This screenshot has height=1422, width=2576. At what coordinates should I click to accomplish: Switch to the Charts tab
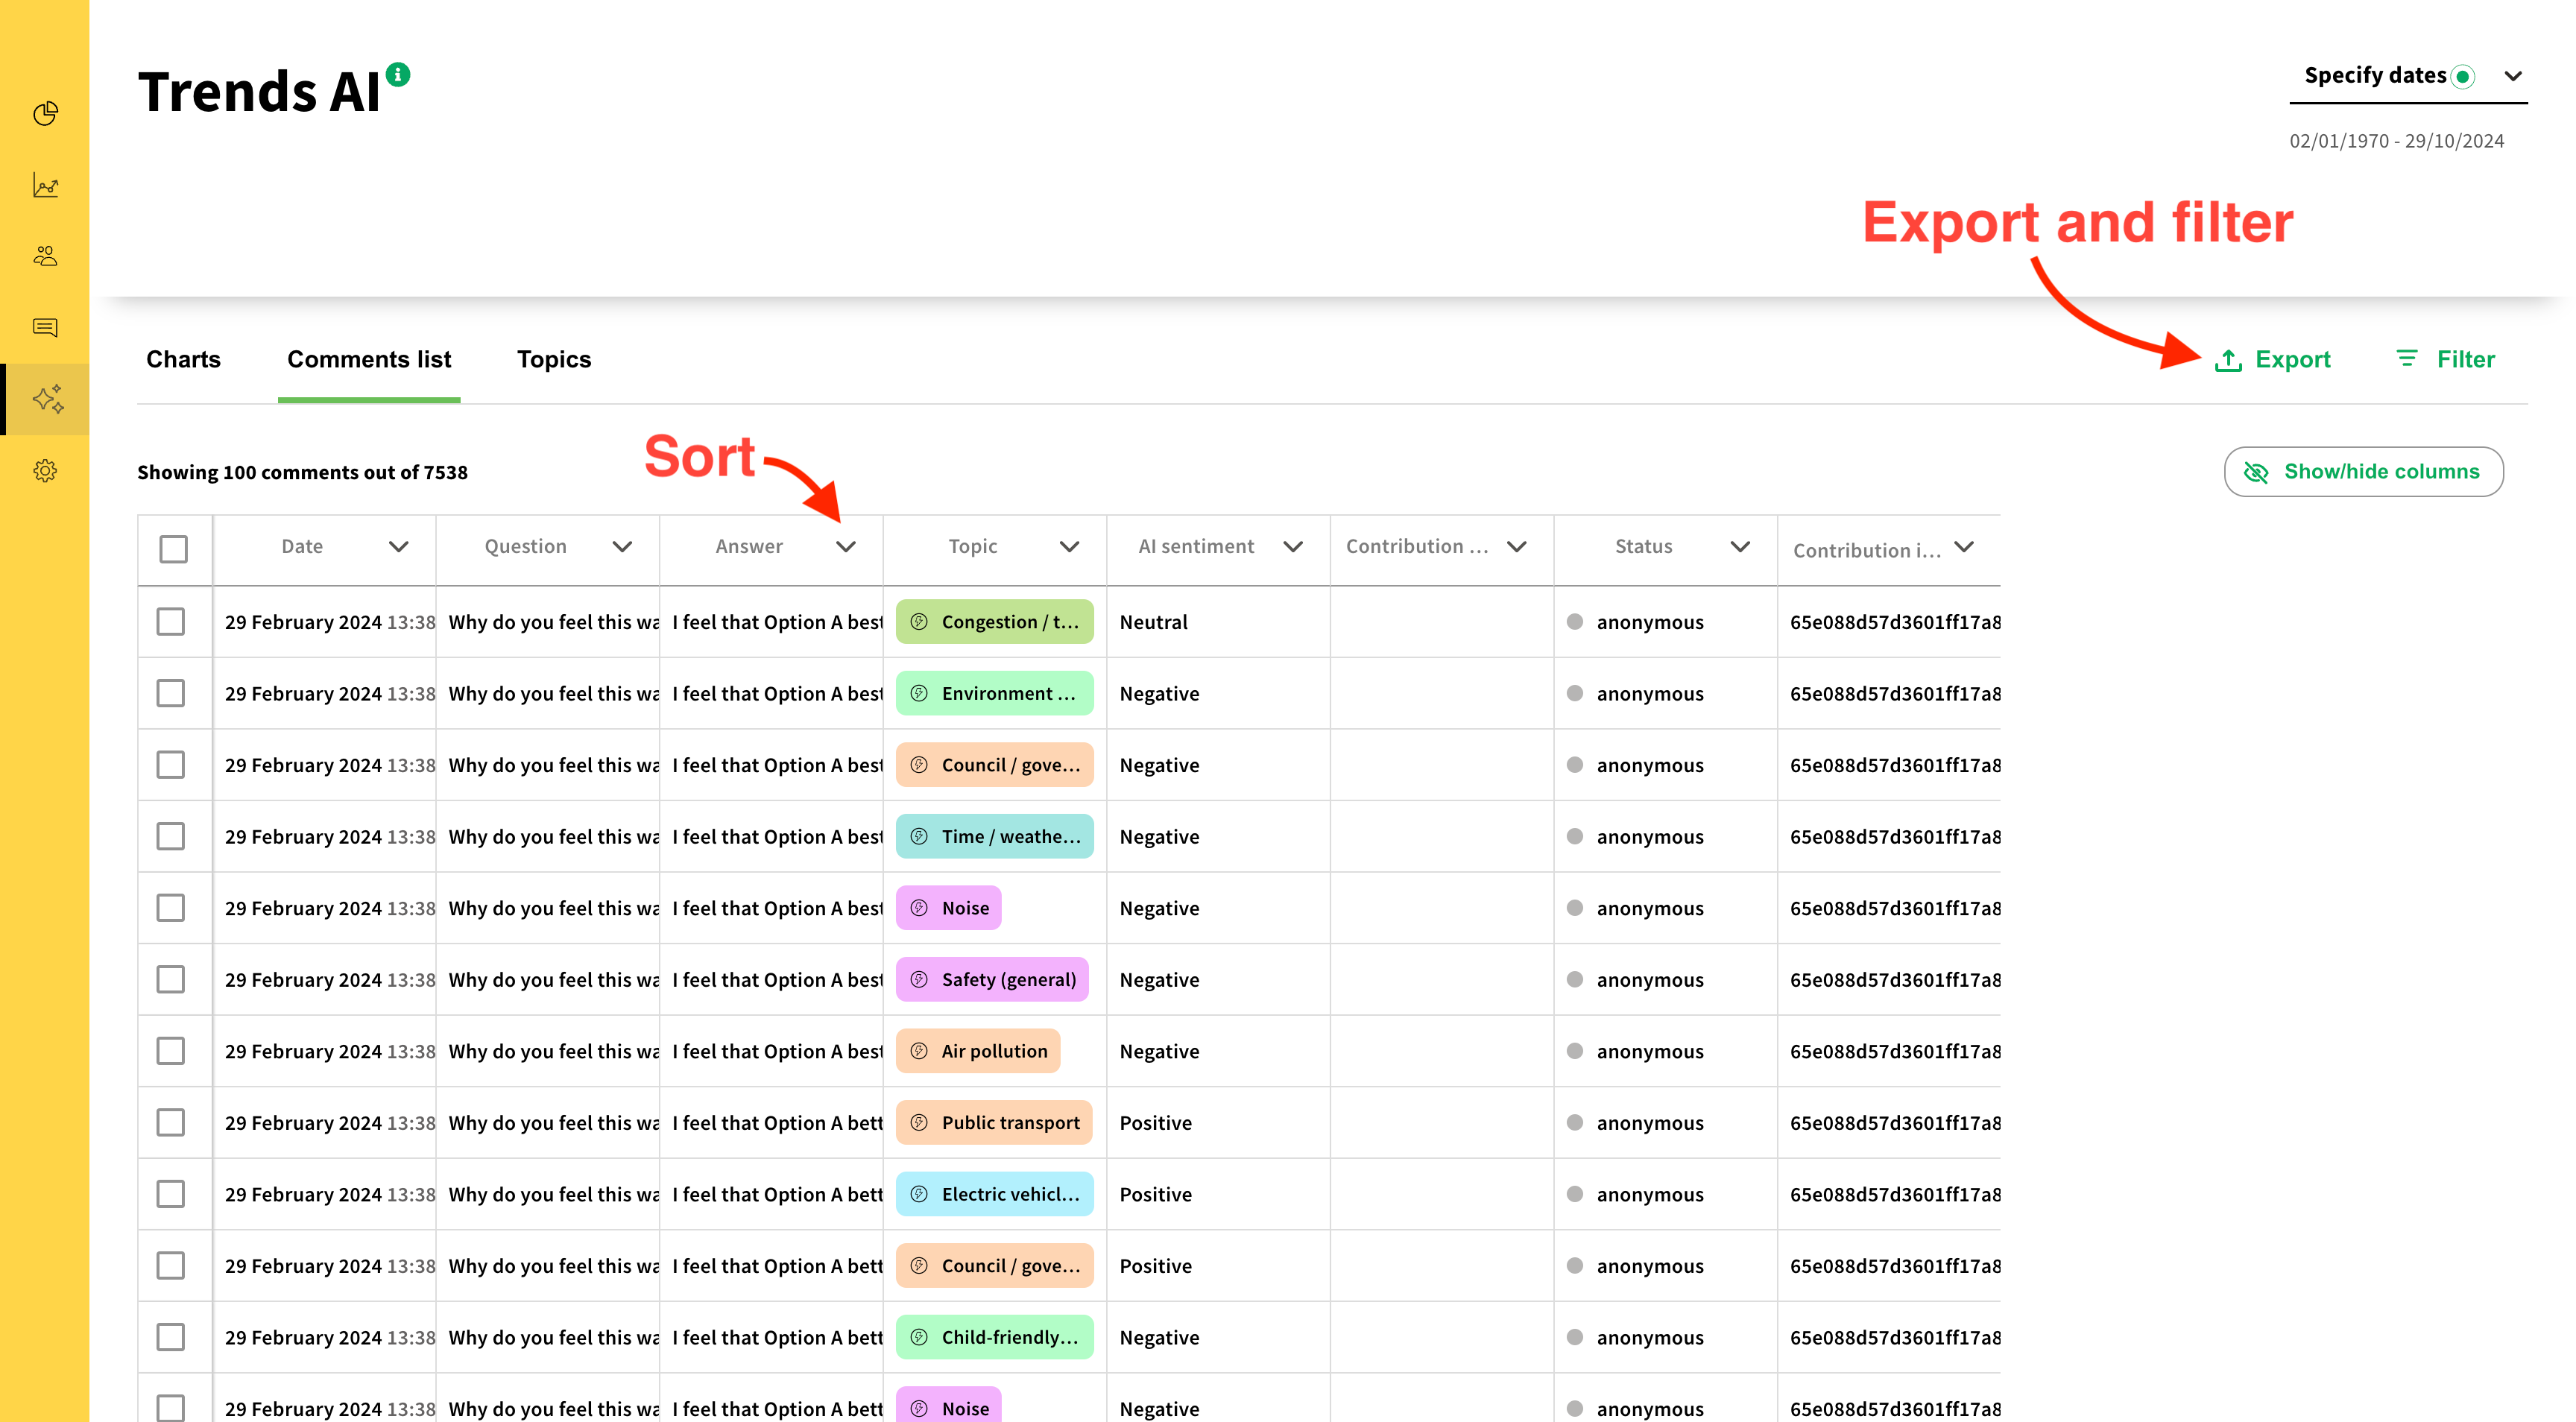pyautogui.click(x=183, y=359)
